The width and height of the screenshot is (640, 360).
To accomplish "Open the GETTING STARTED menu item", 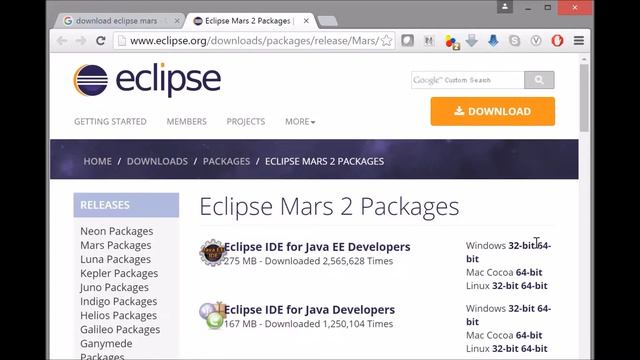I will point(110,122).
